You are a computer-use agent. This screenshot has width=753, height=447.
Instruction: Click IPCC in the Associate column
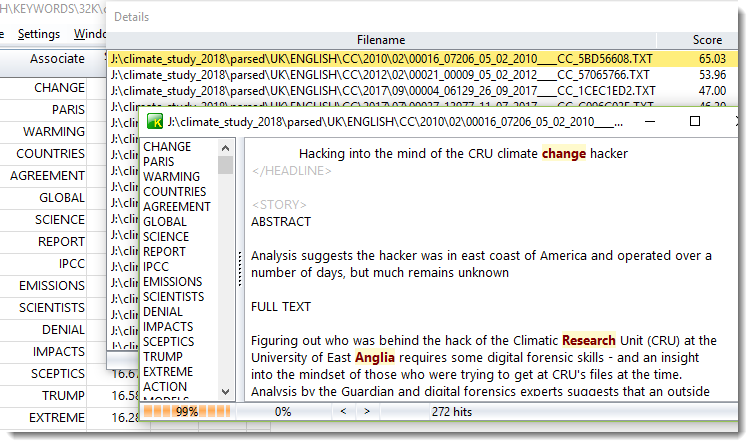pyautogui.click(x=72, y=264)
